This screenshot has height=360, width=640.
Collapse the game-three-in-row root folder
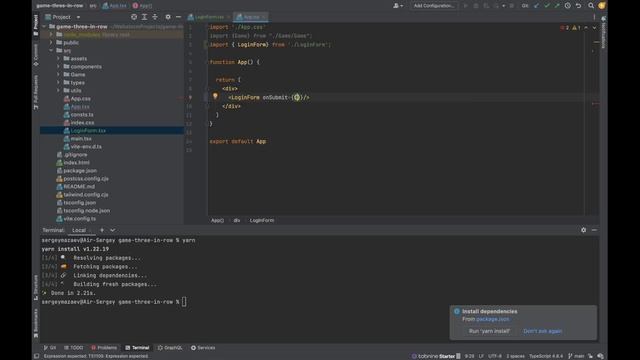(44, 27)
